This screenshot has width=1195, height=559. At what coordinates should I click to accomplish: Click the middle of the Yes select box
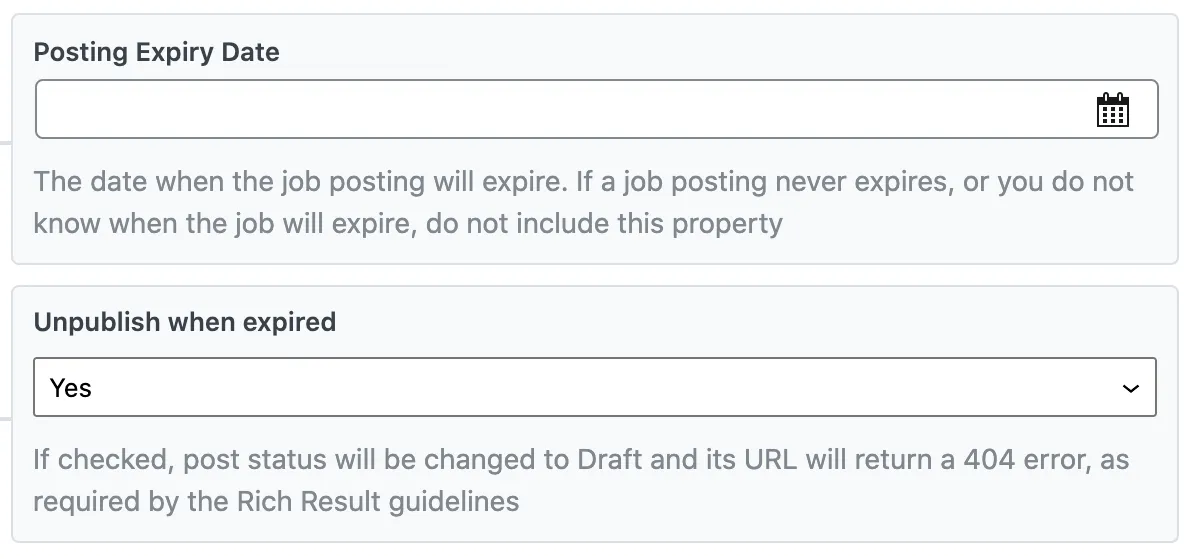pos(594,387)
